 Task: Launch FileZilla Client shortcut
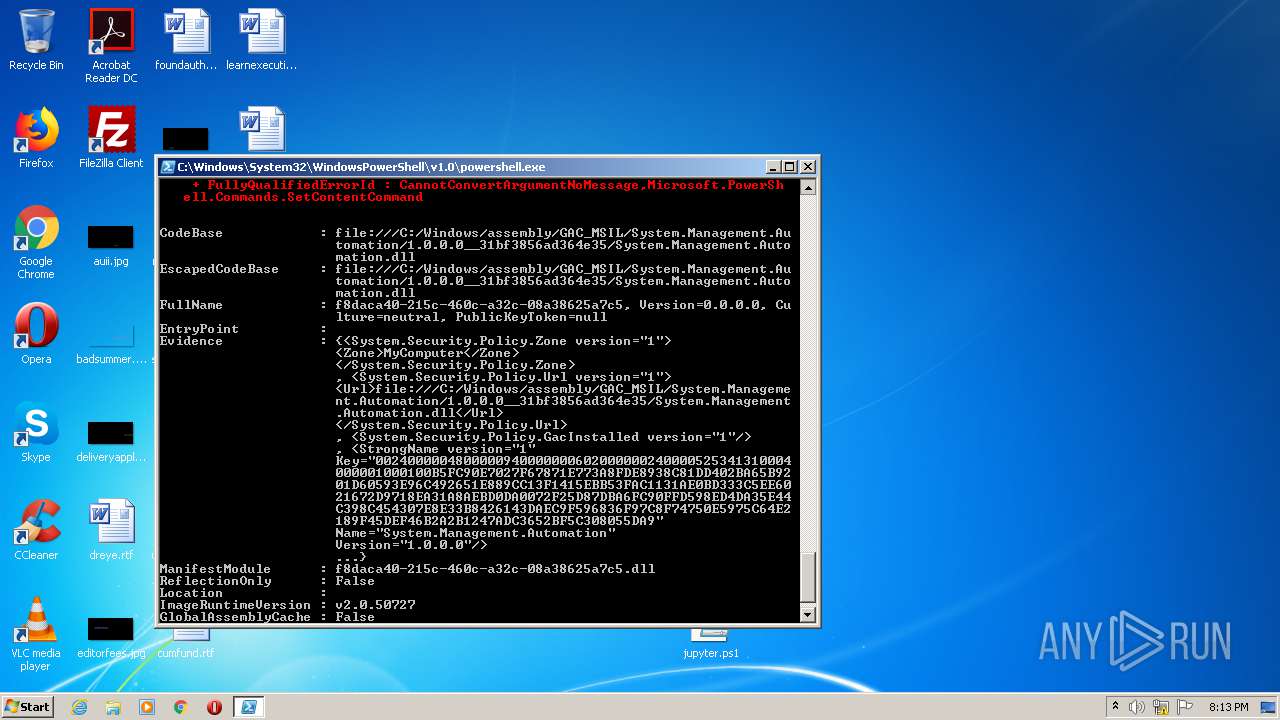tap(111, 138)
